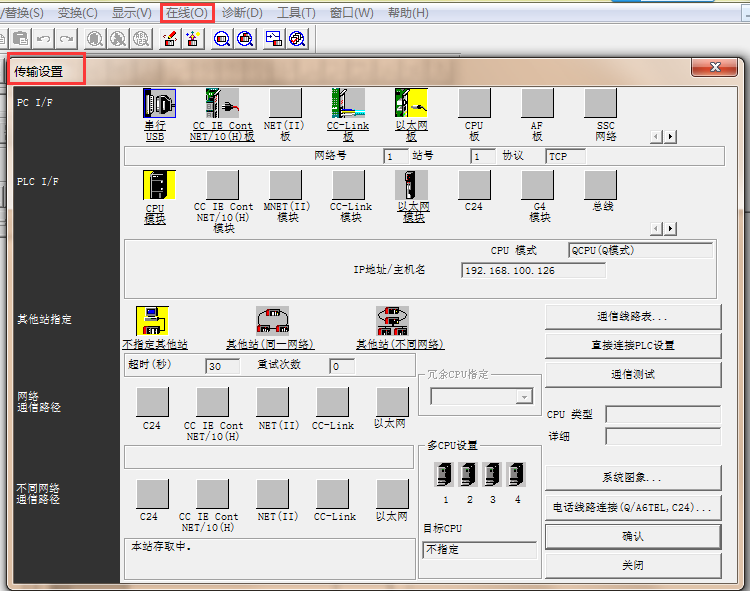The image size is (750, 591).
Task: Click the 目标CPU field showing 不指定
Action: [479, 550]
